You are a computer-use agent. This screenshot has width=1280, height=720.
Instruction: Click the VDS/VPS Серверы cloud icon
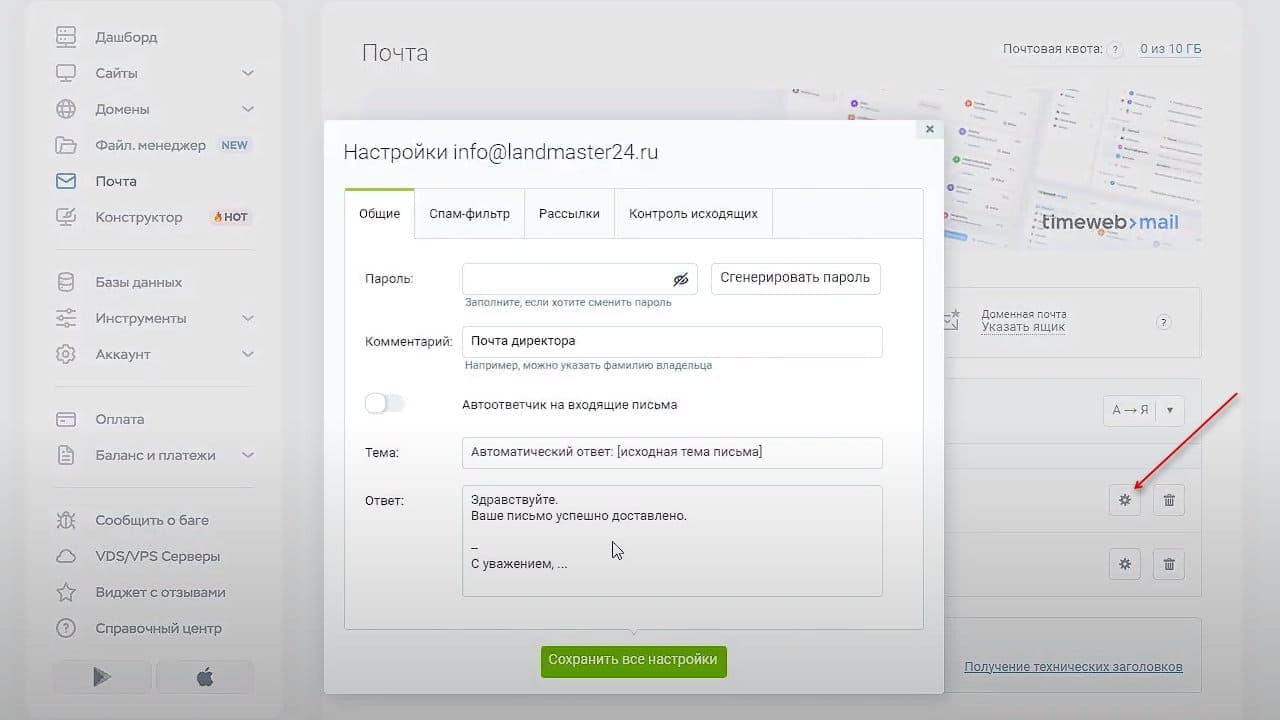pyautogui.click(x=66, y=556)
